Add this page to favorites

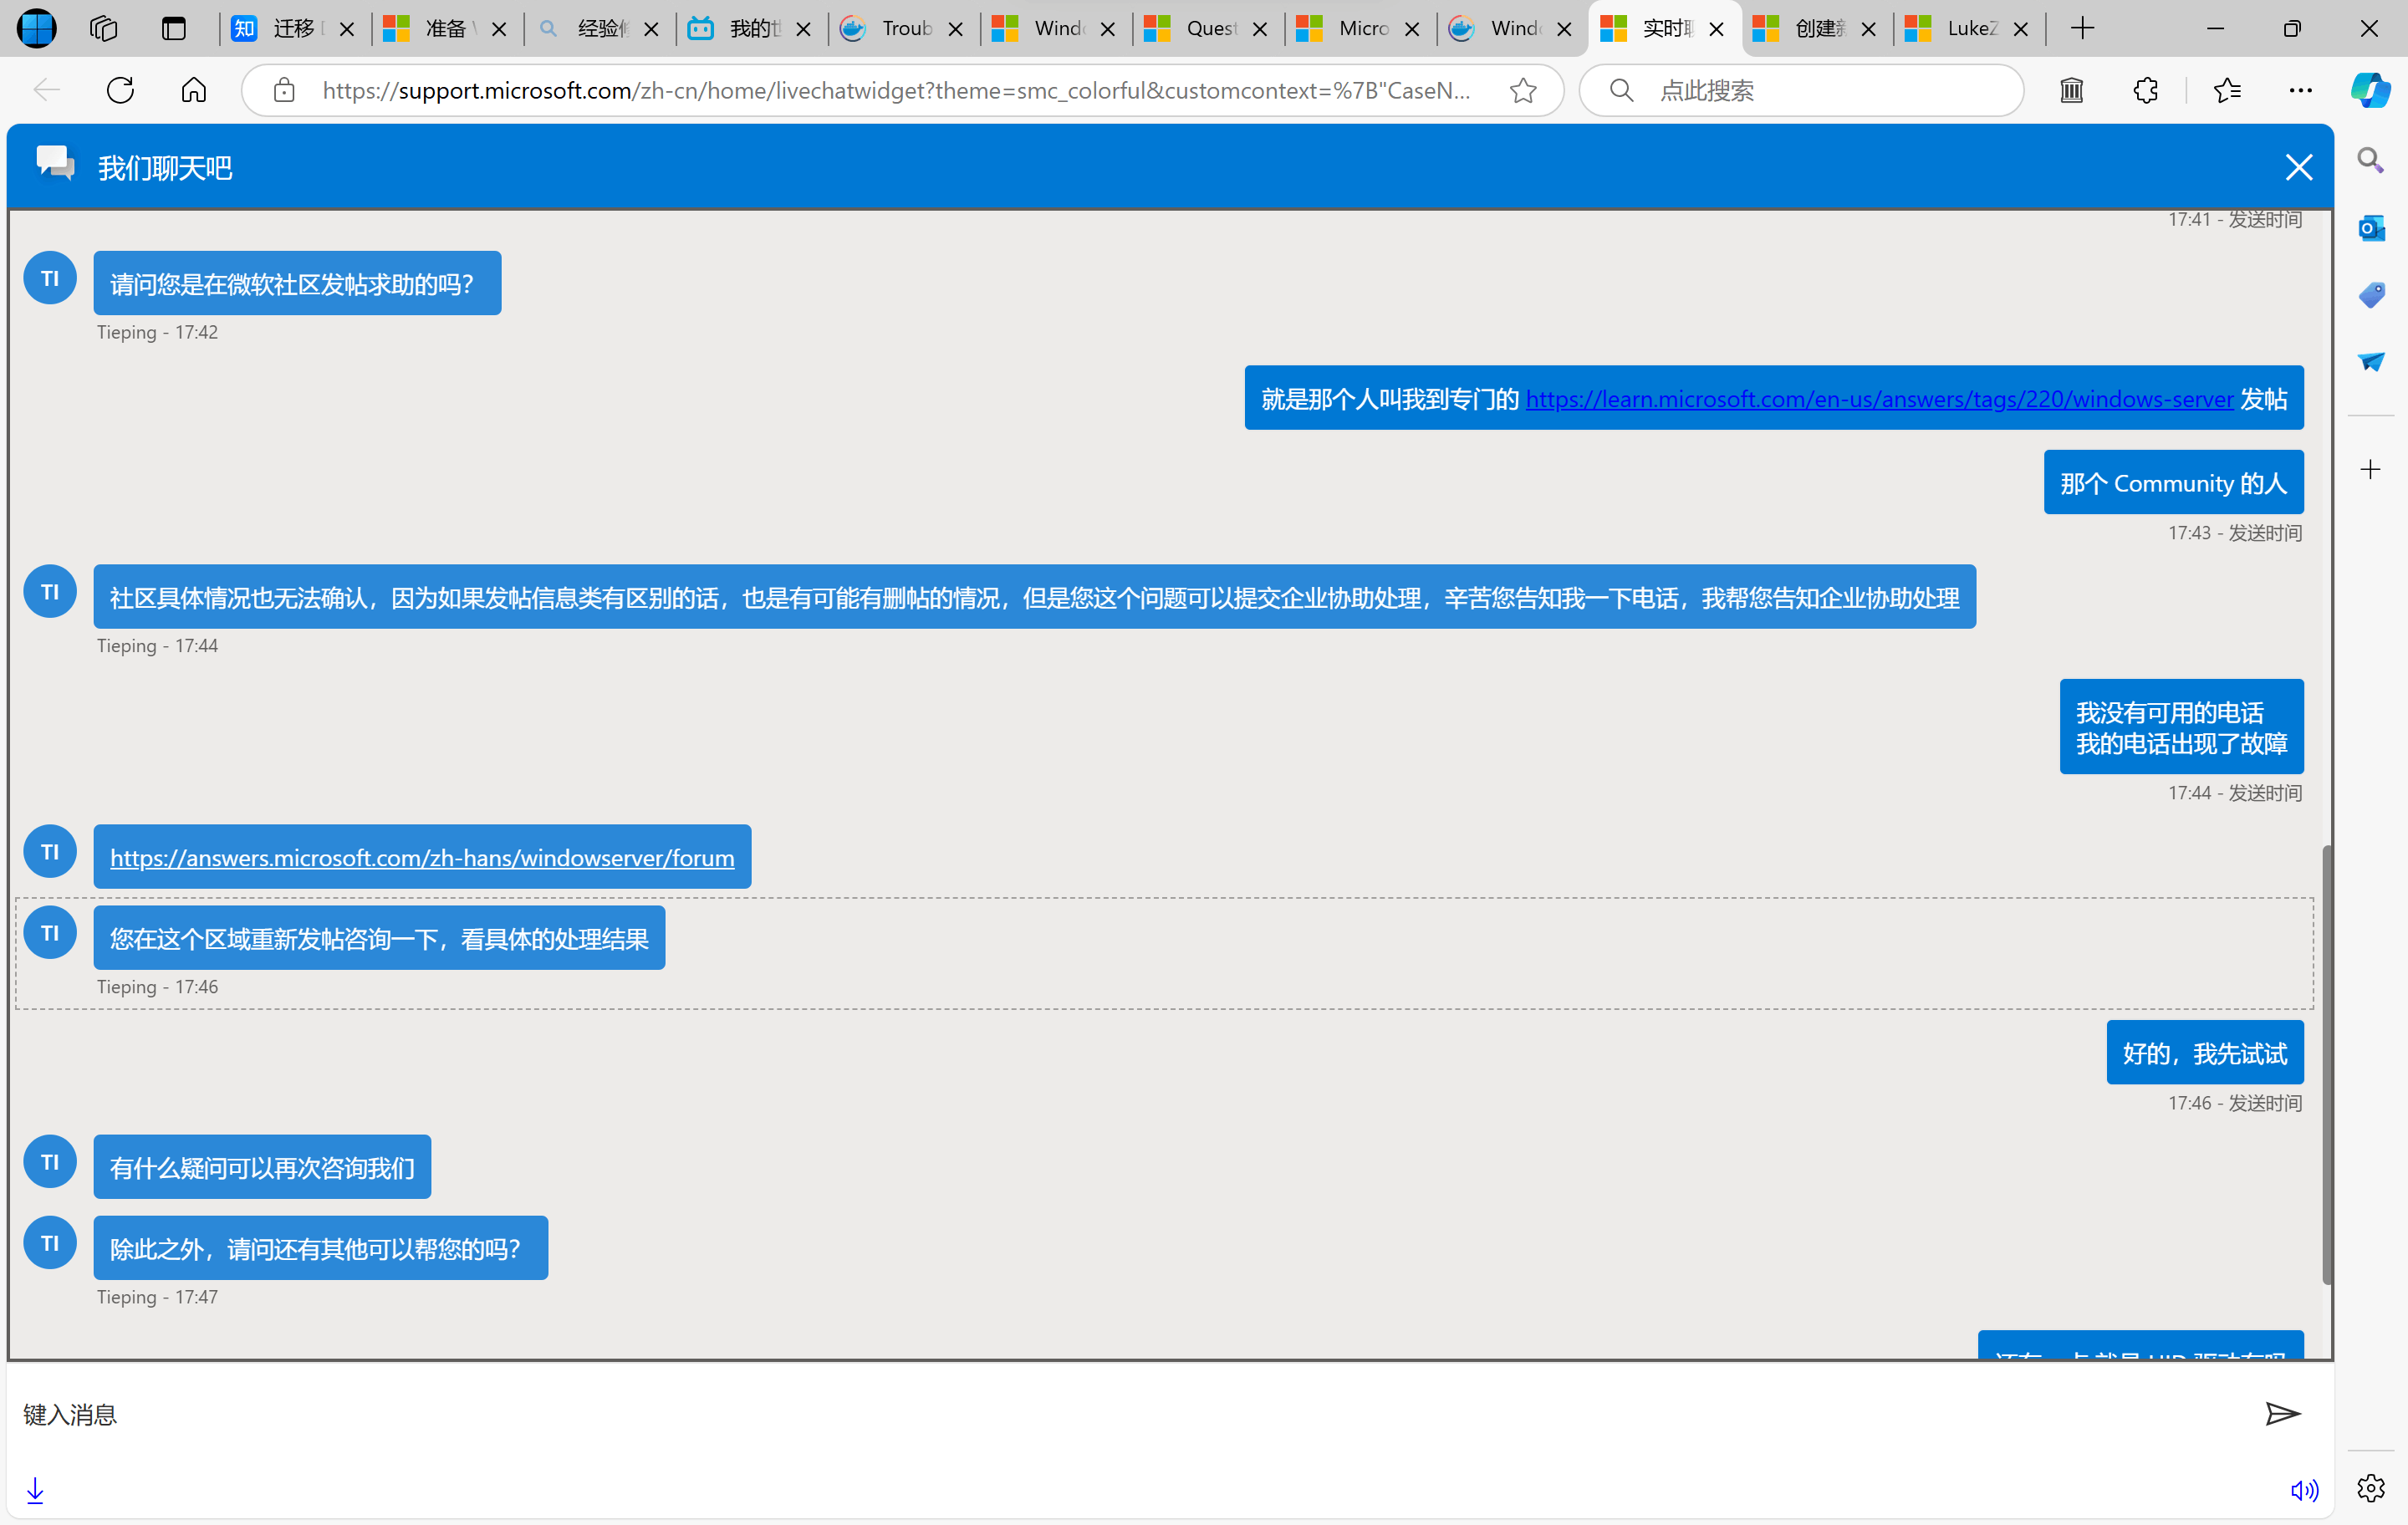click(1522, 90)
